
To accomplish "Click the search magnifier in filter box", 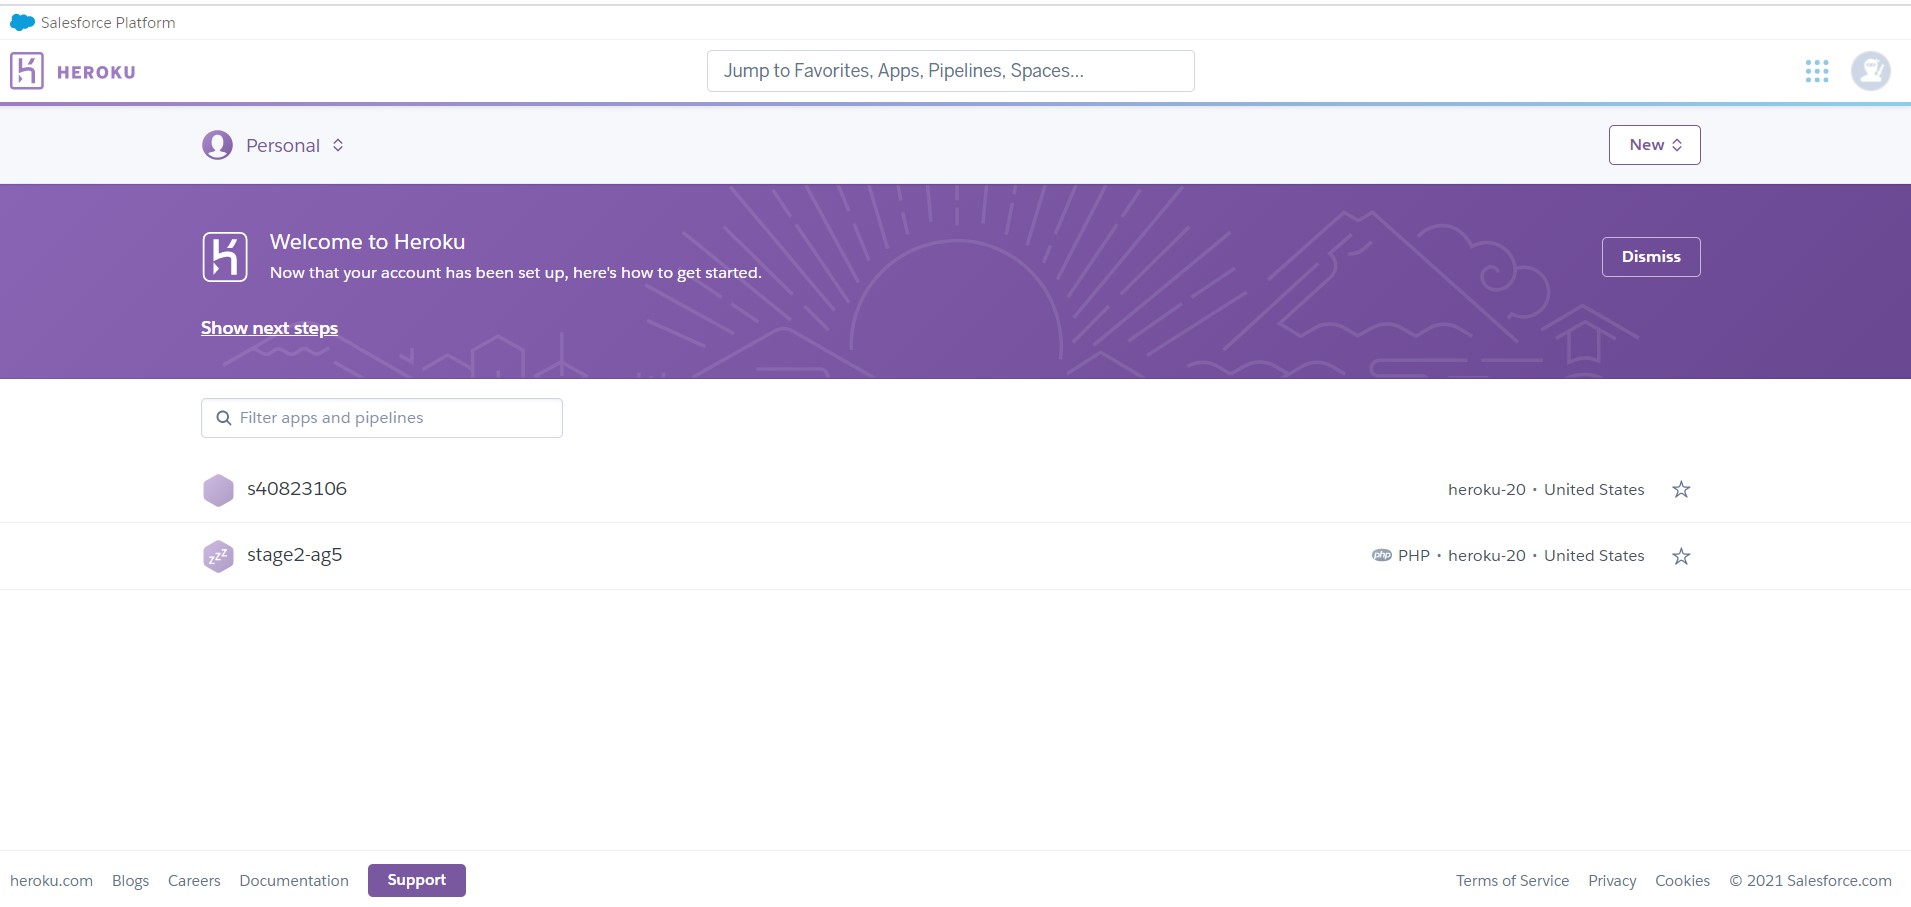I will [224, 418].
